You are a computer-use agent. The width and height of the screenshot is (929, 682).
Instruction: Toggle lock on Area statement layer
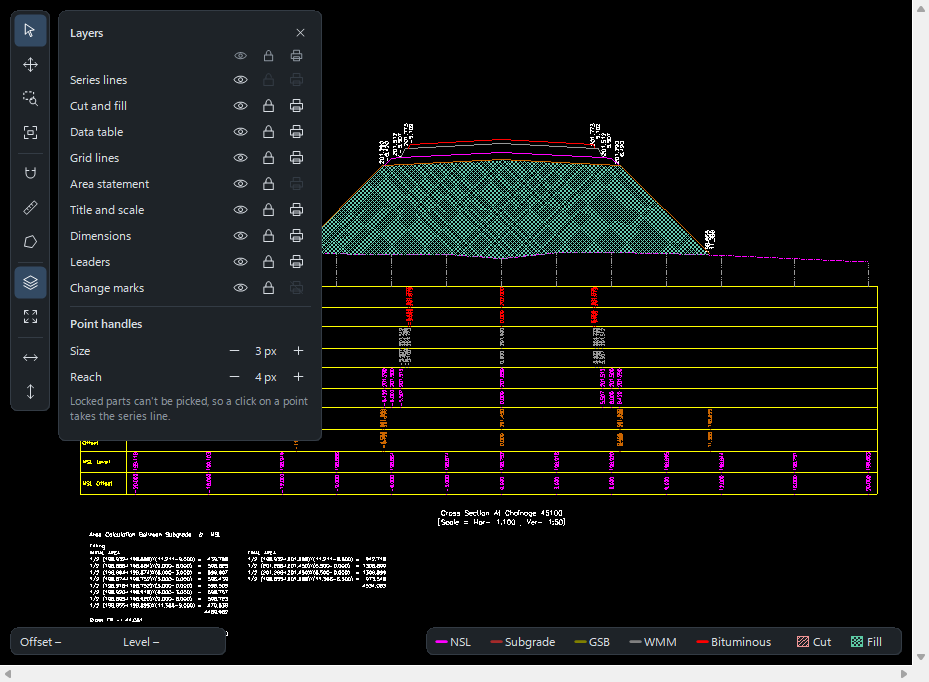pyautogui.click(x=268, y=184)
